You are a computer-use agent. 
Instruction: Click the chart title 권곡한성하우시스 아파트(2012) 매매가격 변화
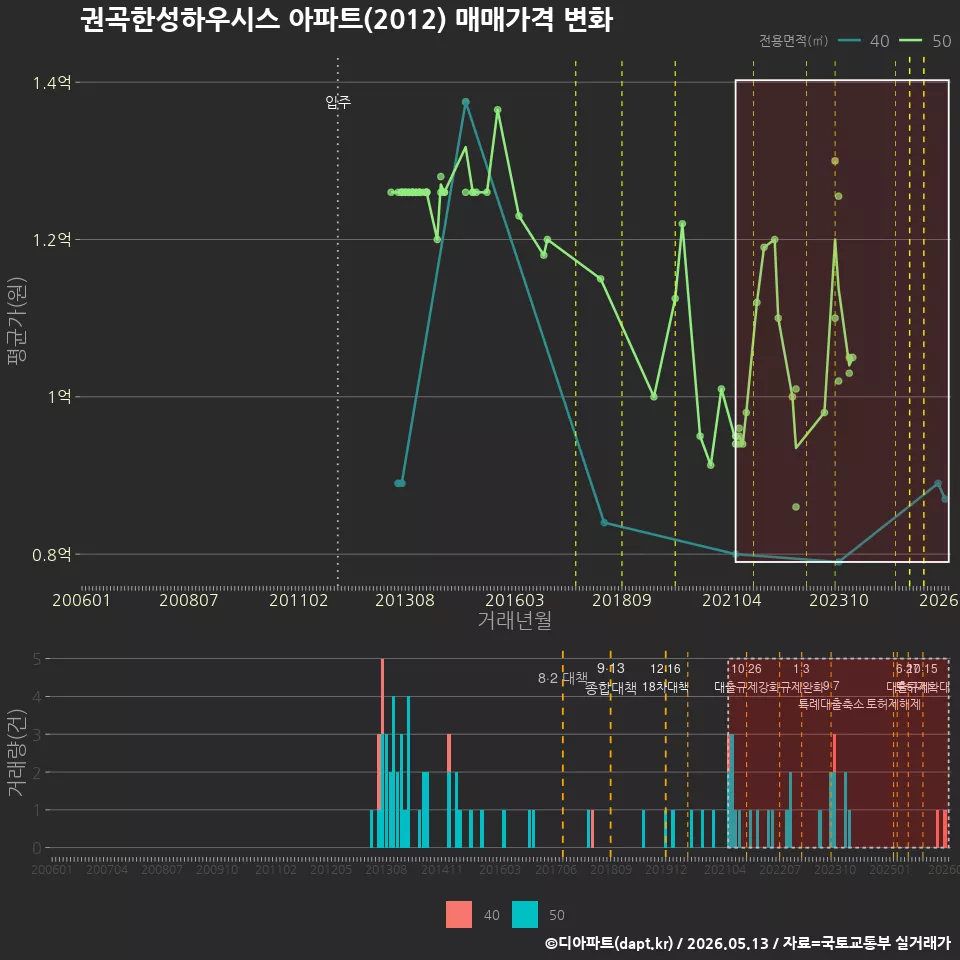tap(347, 20)
